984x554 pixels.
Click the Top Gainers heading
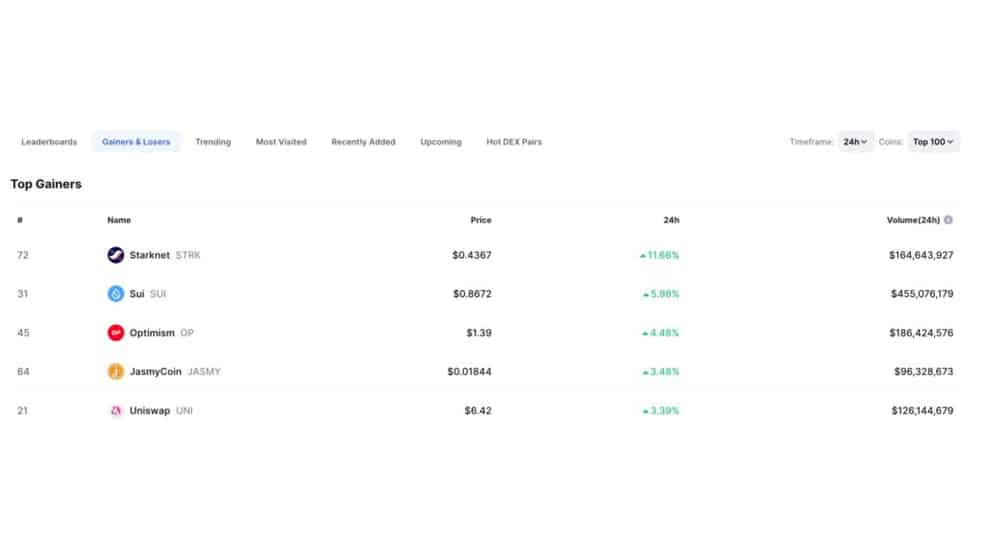[x=46, y=184]
